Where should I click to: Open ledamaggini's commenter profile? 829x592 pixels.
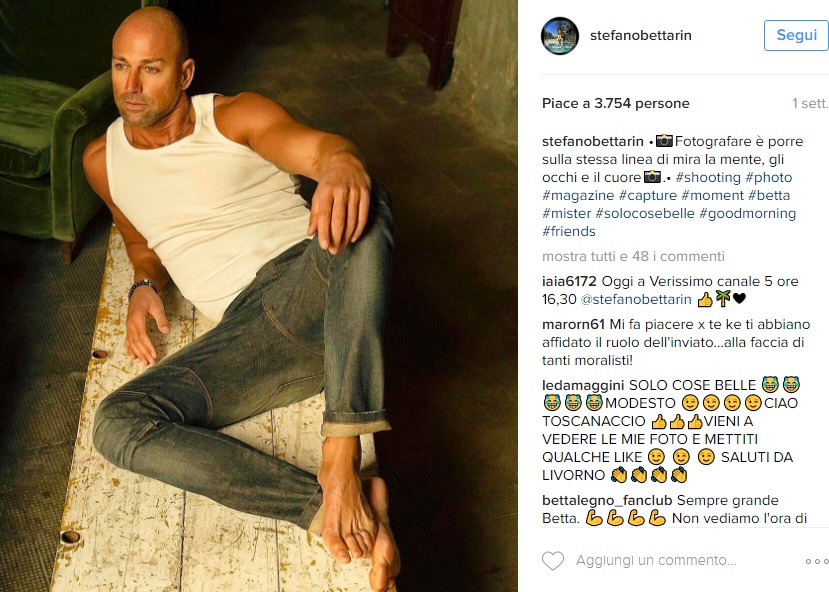coord(583,385)
